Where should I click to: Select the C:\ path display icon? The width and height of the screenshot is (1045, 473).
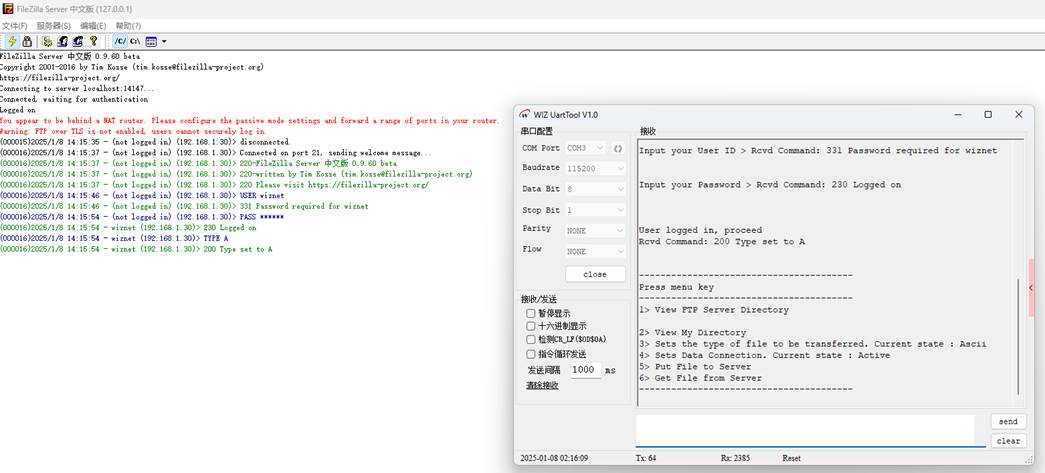tap(134, 42)
